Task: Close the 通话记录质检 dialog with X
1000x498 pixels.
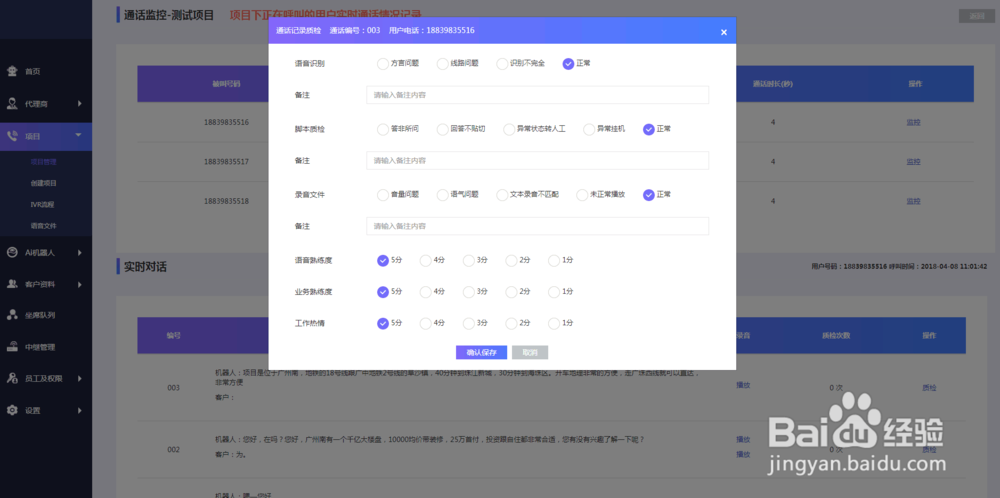Action: click(x=724, y=32)
